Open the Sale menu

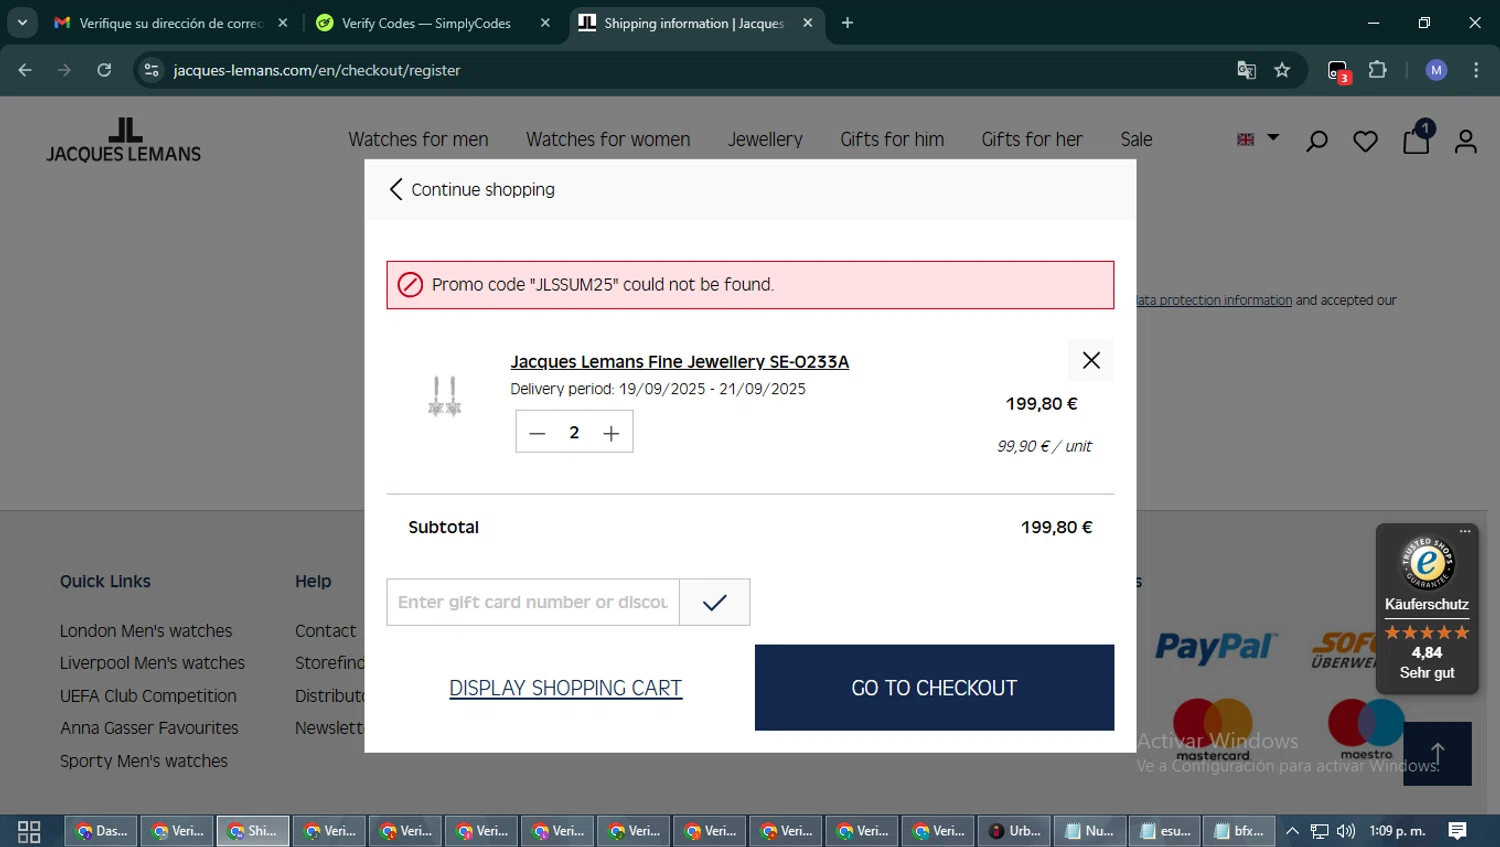(x=1136, y=140)
